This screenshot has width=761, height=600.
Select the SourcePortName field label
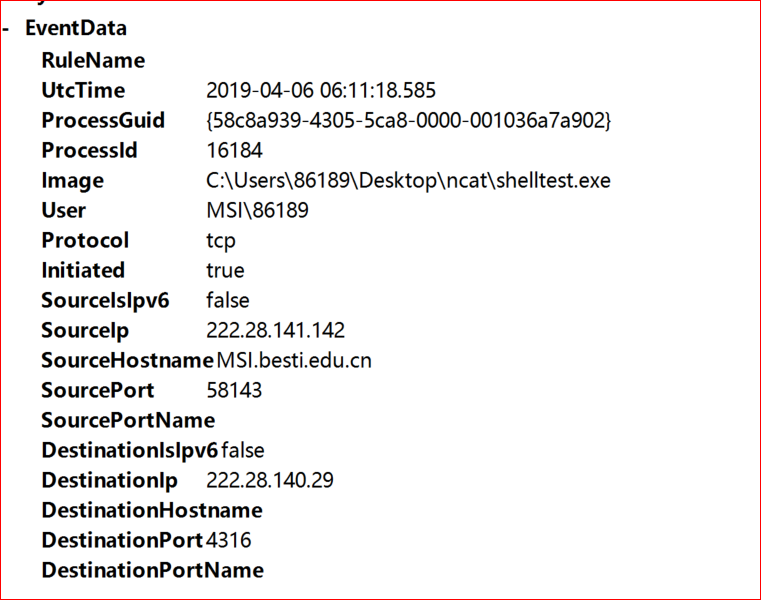[x=128, y=420]
